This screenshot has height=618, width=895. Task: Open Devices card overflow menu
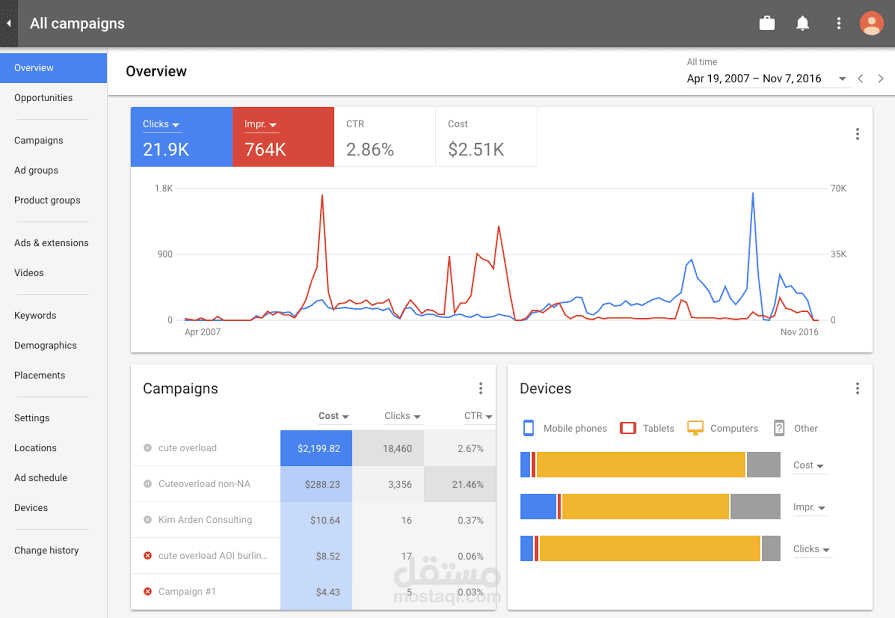click(857, 389)
